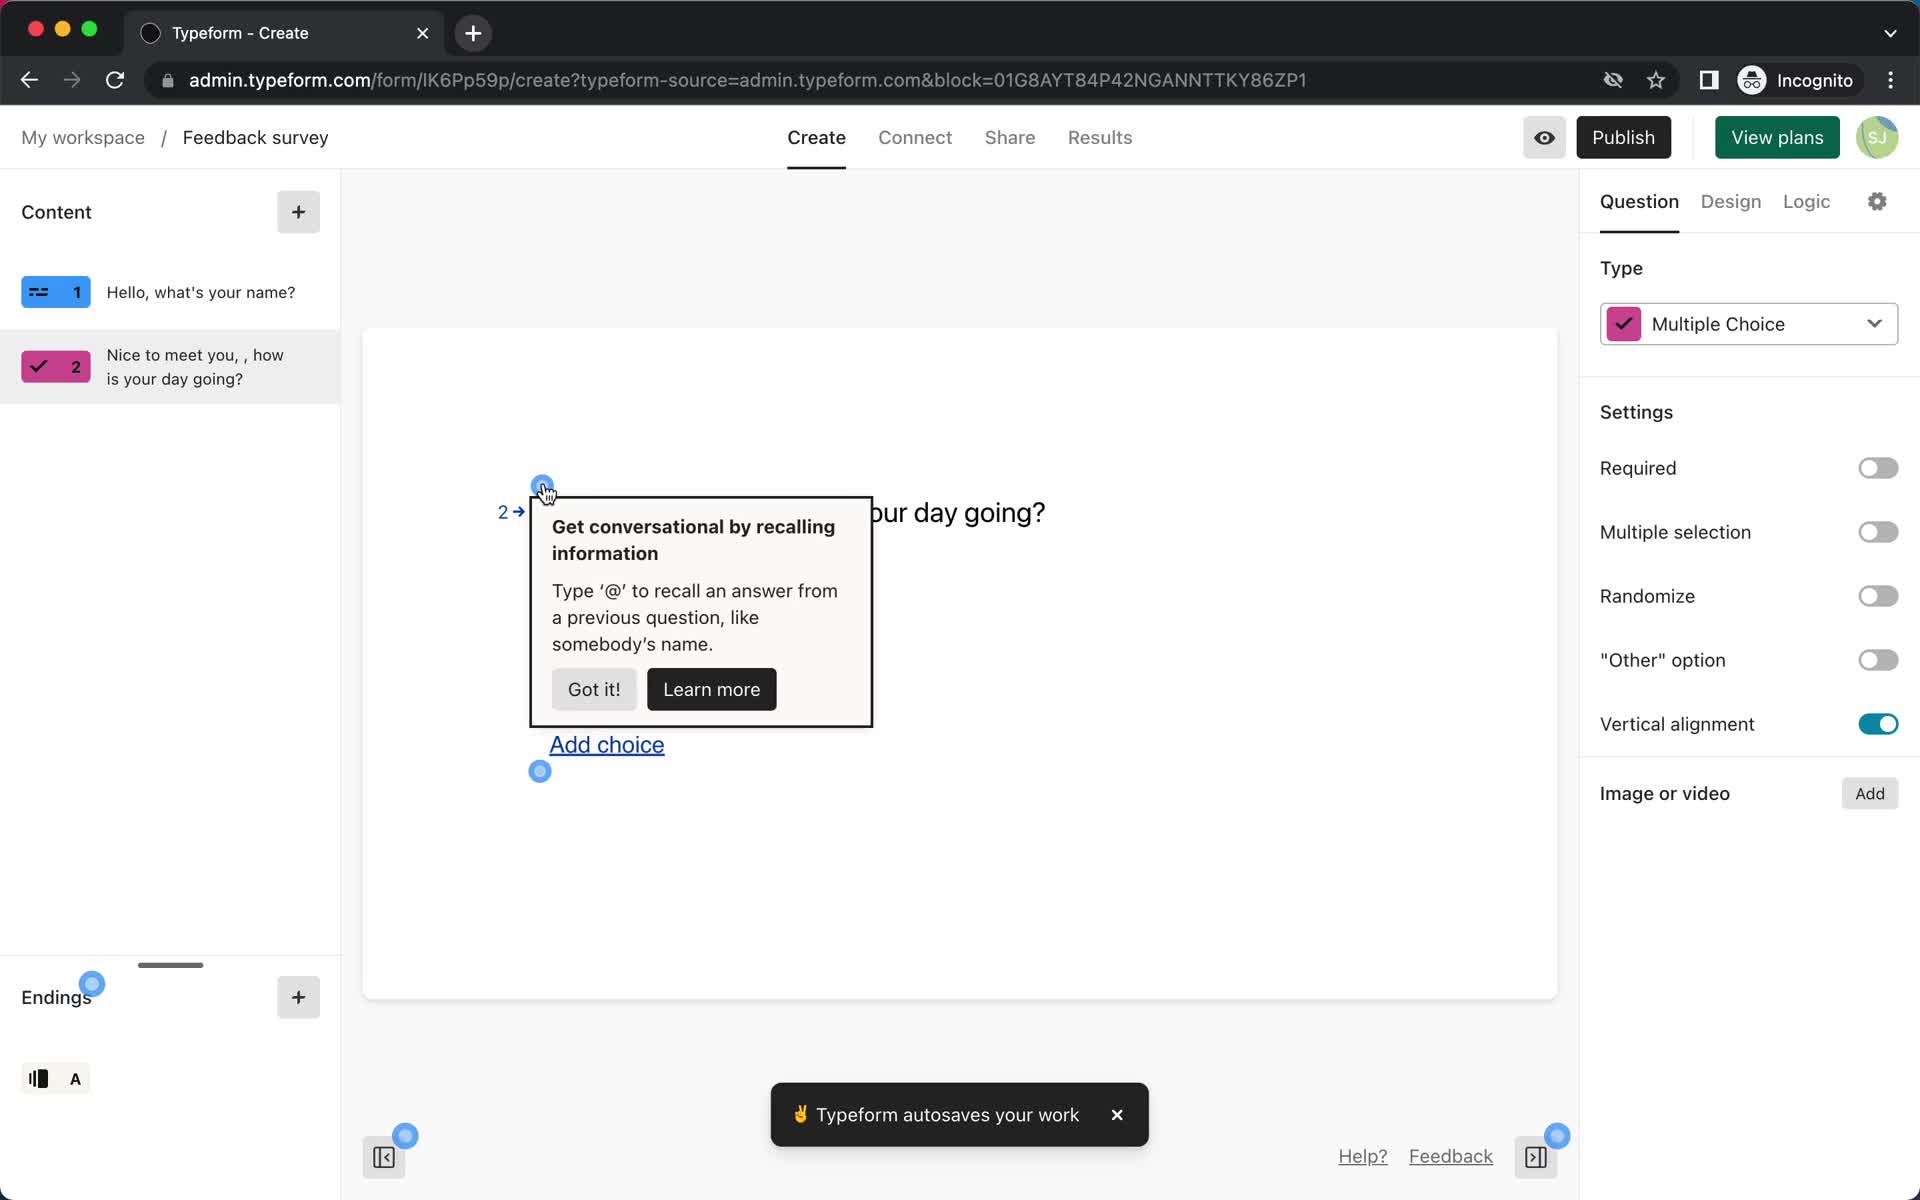Screen dimensions: 1920x1200
Task: Select Share in the top navigation
Action: [1009, 137]
